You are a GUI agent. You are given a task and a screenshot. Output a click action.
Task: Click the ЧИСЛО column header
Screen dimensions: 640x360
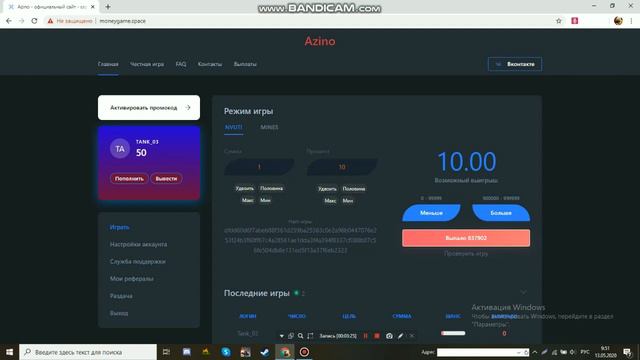297,316
